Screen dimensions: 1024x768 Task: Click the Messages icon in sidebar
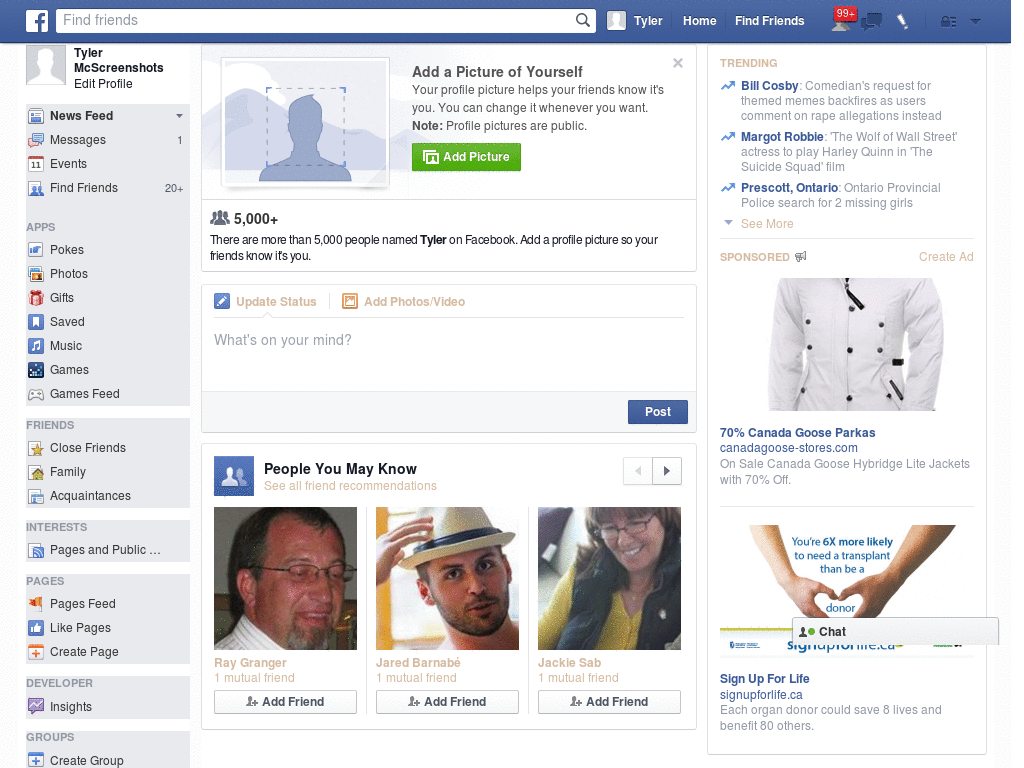coord(36,140)
